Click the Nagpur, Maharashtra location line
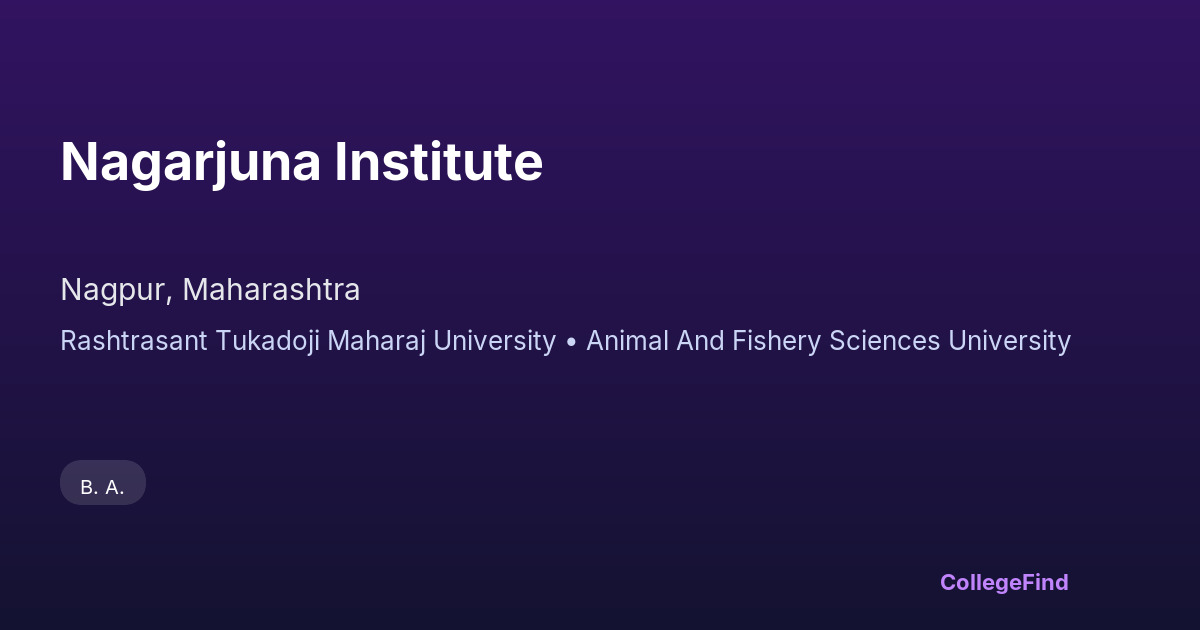 [x=210, y=290]
